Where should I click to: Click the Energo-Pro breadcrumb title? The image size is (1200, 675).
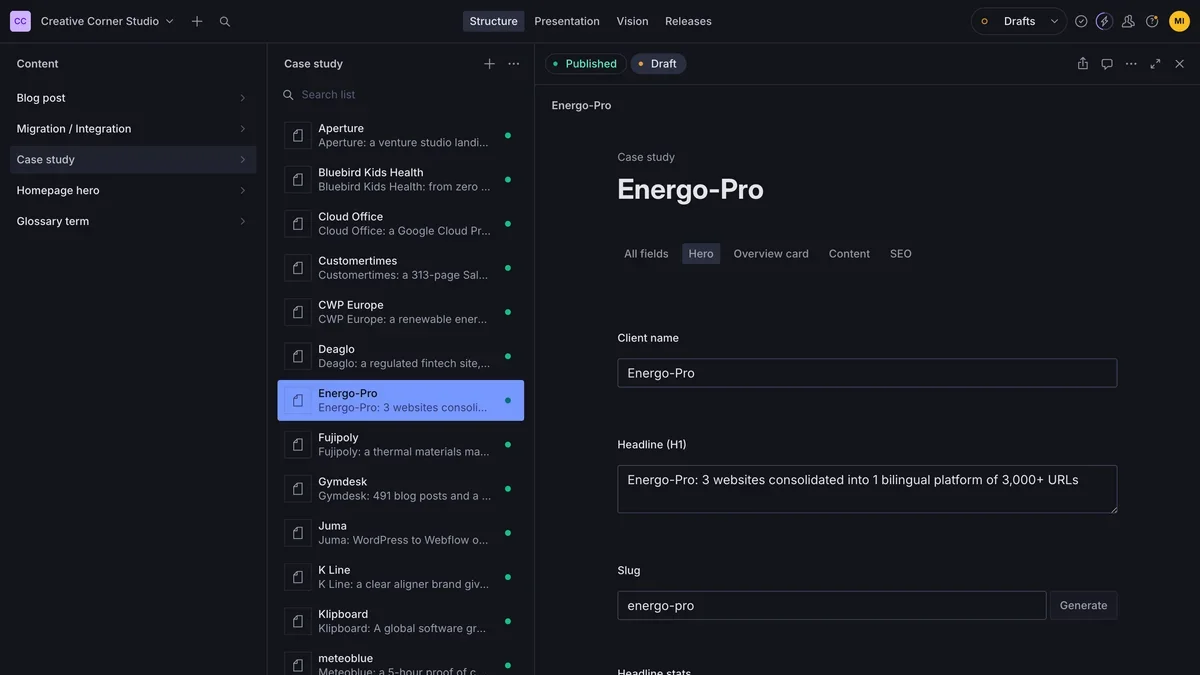[x=581, y=106]
